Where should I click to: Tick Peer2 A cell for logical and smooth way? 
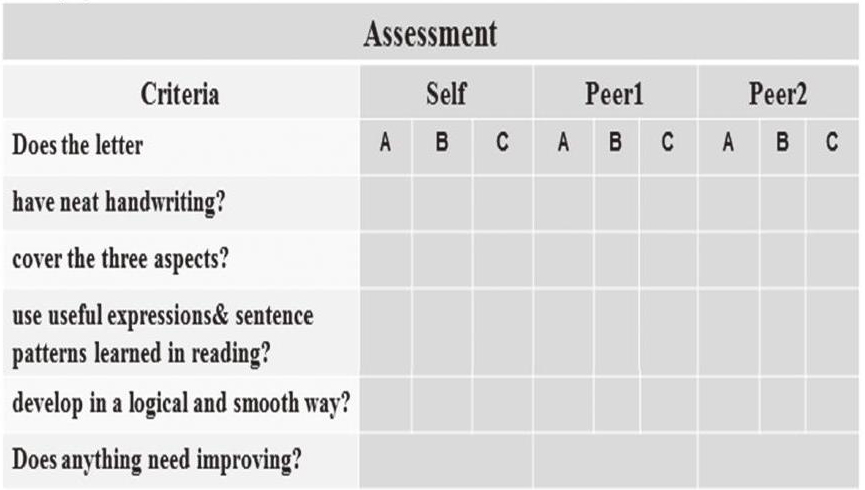coord(728,404)
